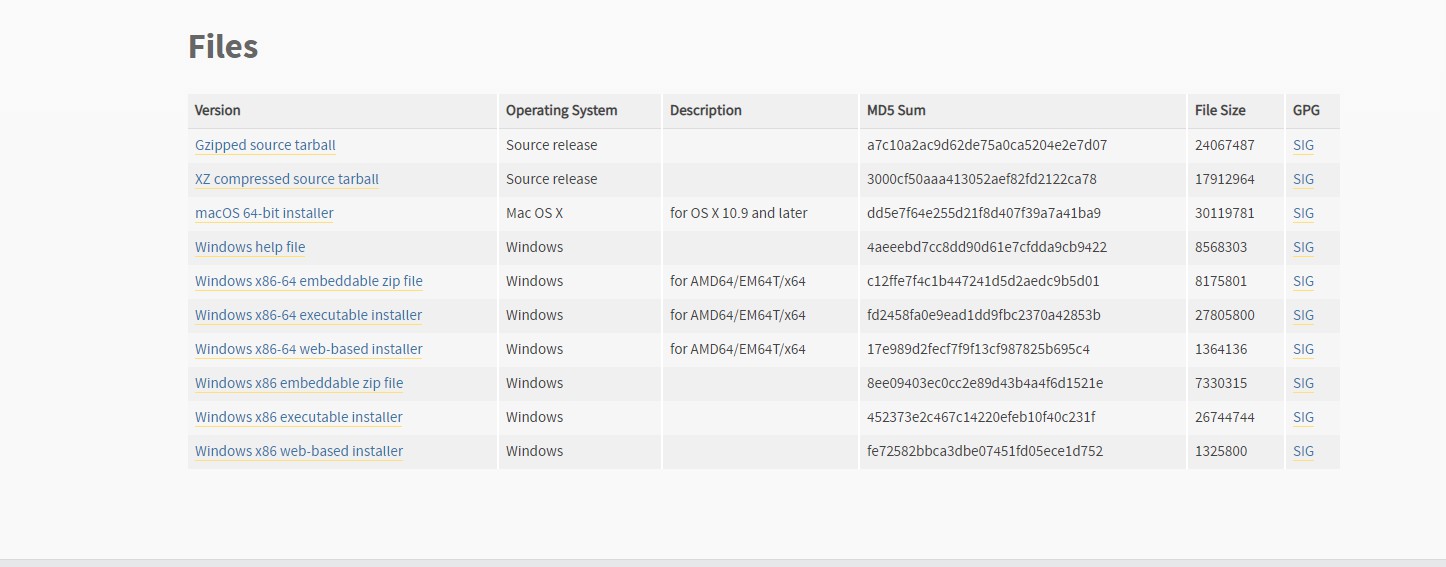Click file size 26744744
Image resolution: width=1446 pixels, height=567 pixels.
(1225, 417)
